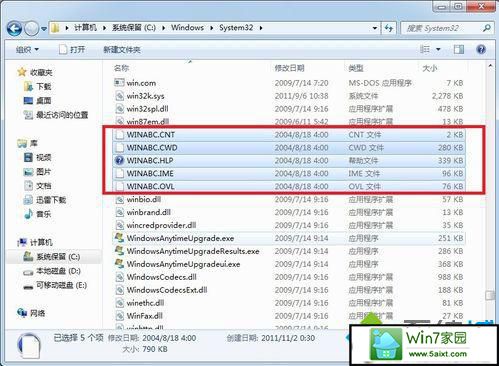This screenshot has height=366, width=499.
Task: Open 桌面 in the navigation pane
Action: [44, 101]
